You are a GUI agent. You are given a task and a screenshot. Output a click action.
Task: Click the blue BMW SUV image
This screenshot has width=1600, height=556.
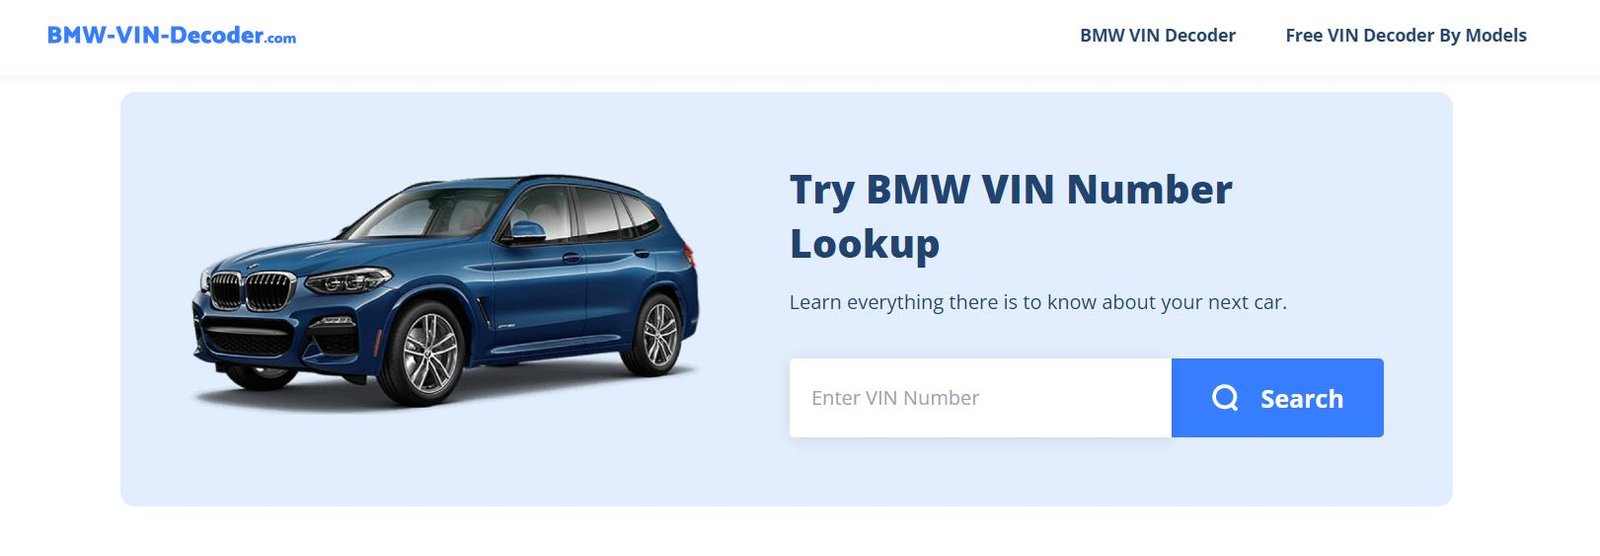[x=445, y=291]
